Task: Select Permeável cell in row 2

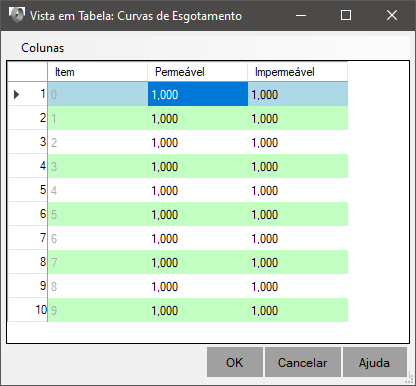Action: click(198, 118)
